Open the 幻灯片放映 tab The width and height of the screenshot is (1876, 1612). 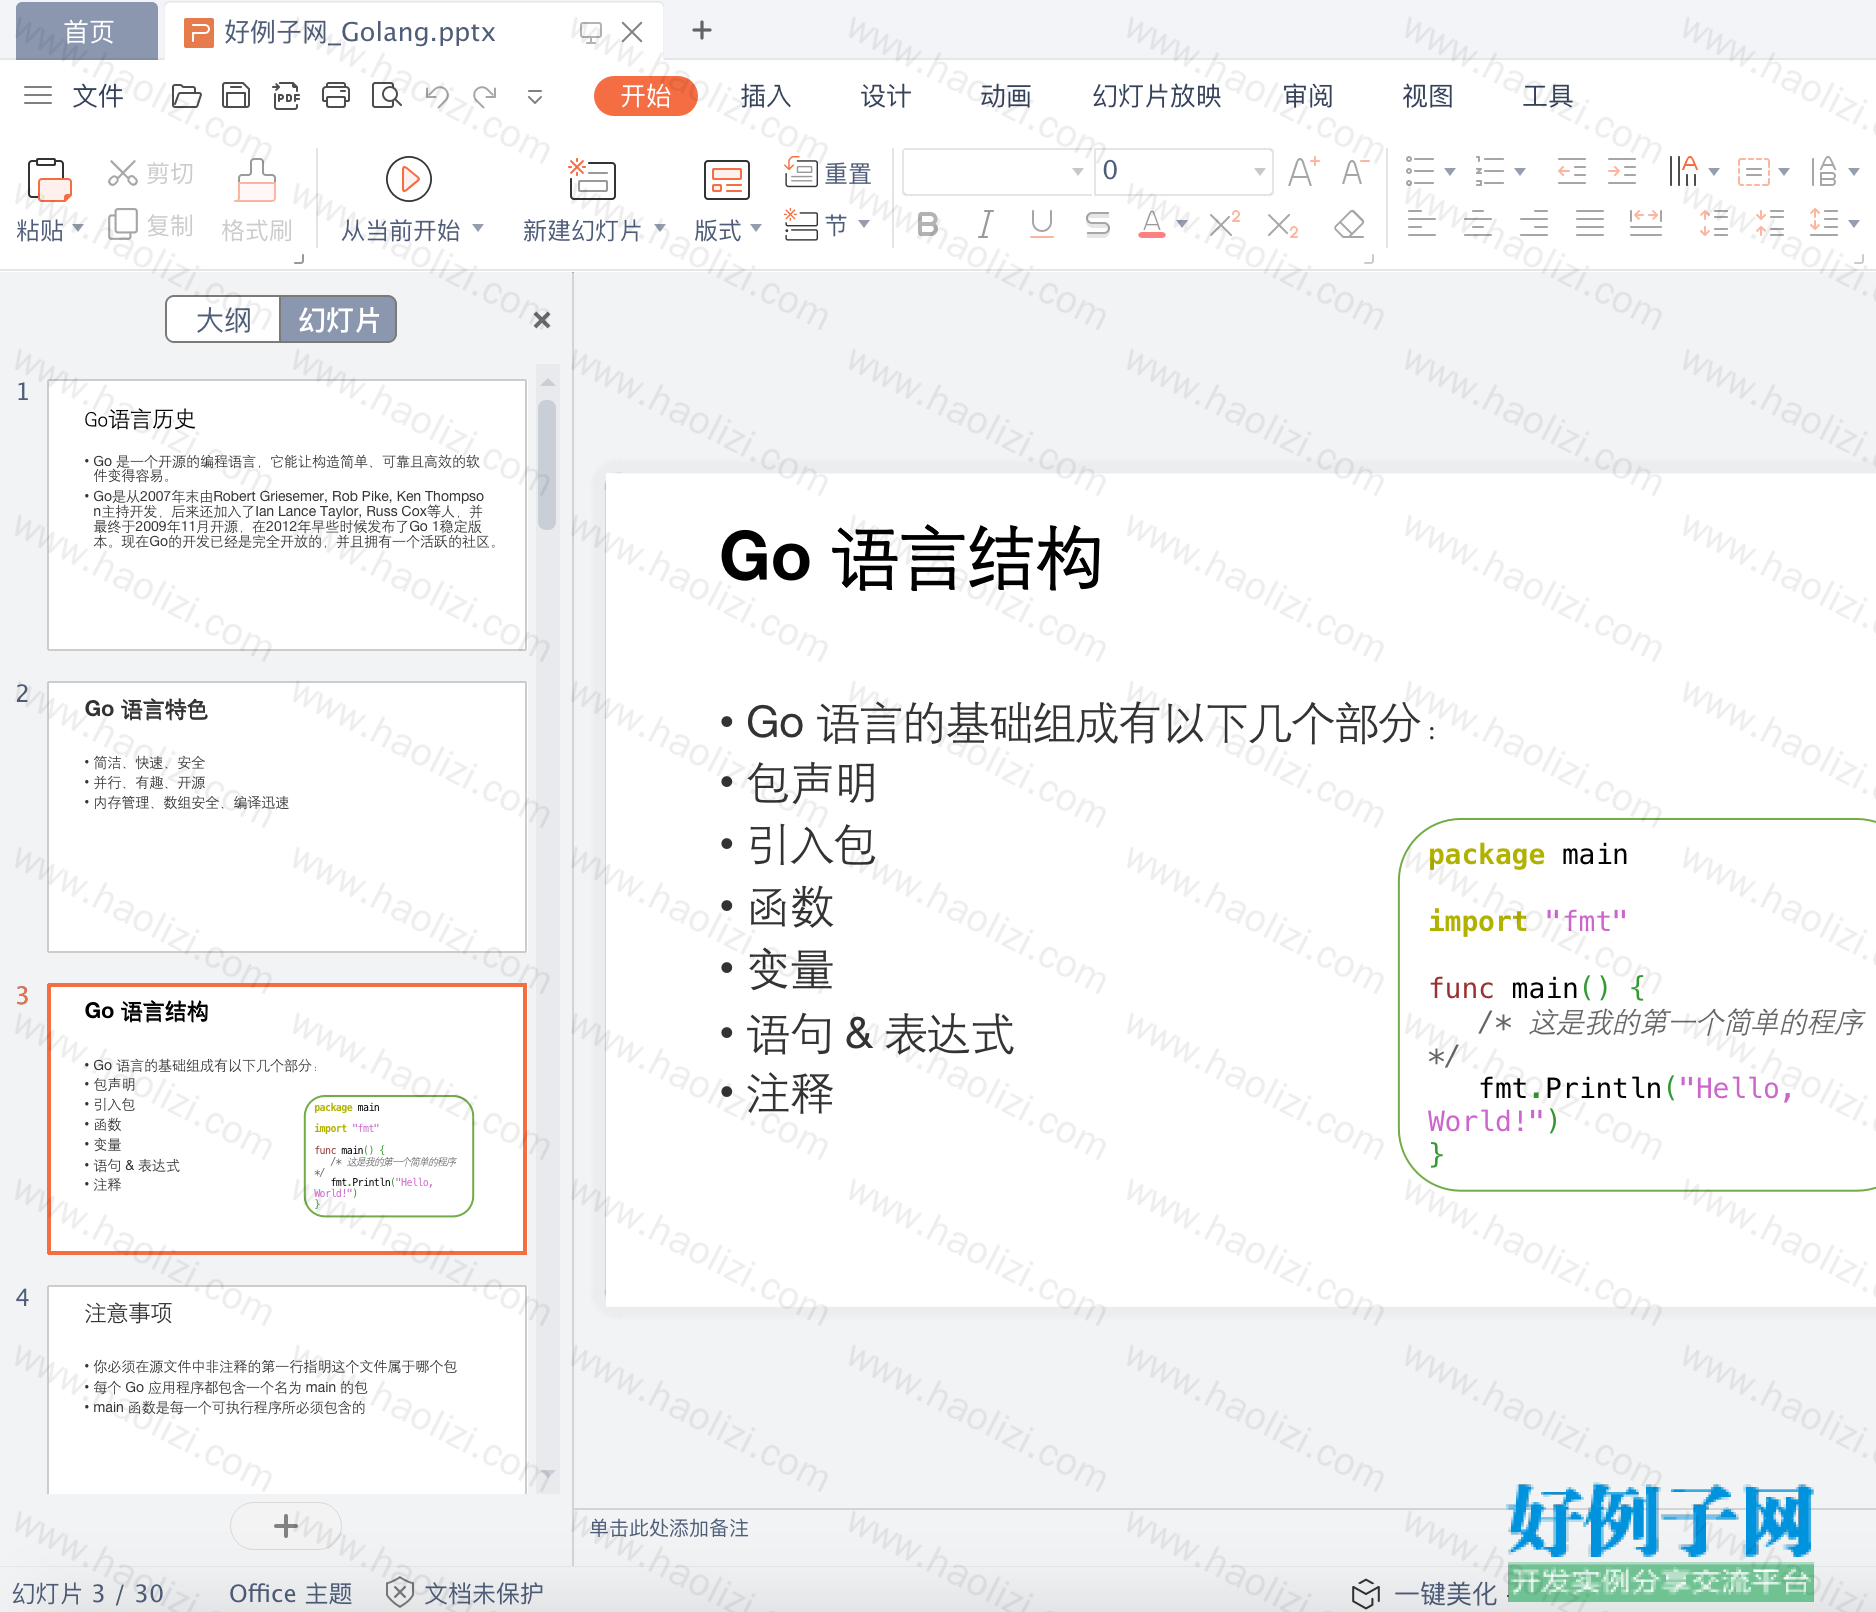(x=1157, y=96)
